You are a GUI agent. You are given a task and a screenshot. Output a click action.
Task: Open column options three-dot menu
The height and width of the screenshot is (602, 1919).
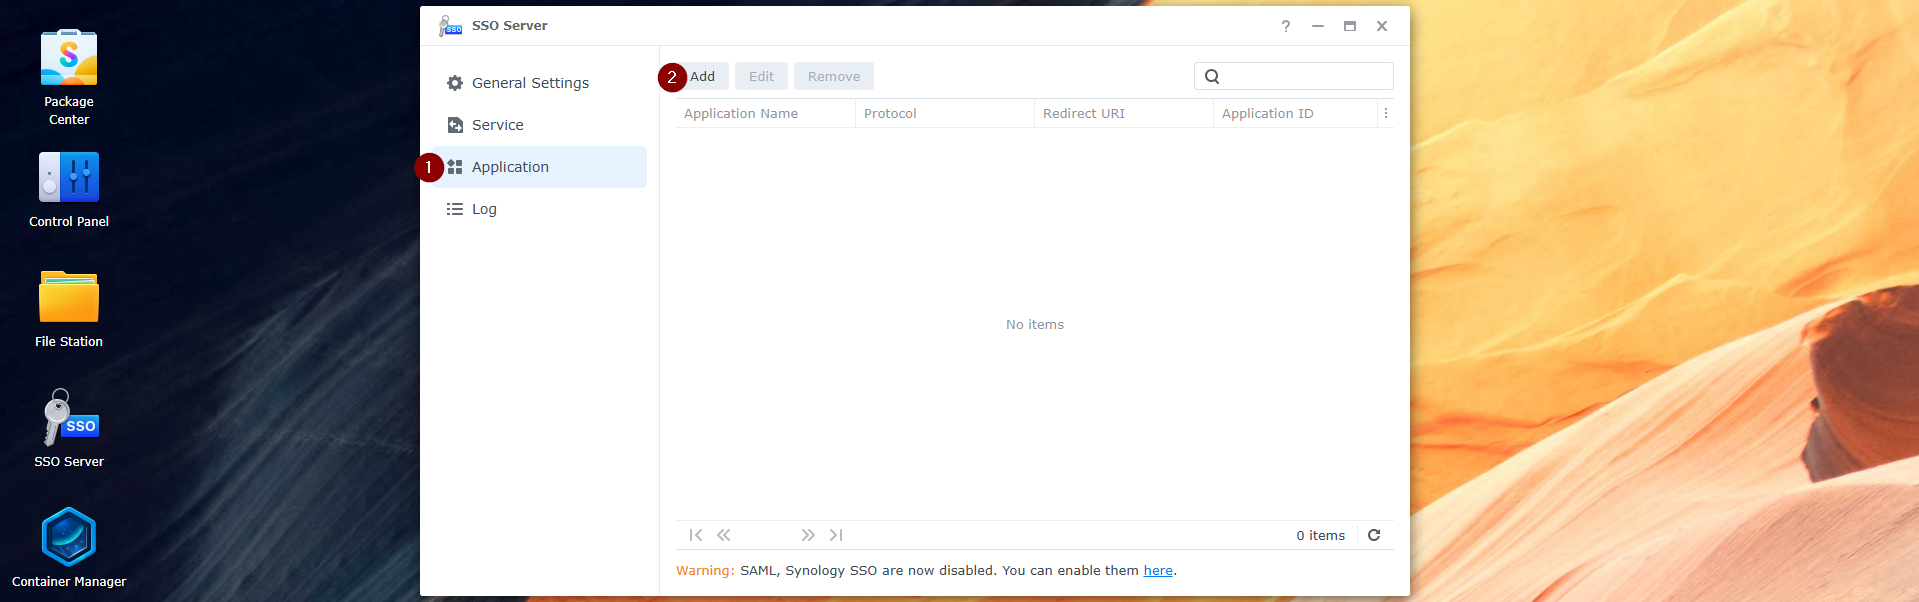pyautogui.click(x=1386, y=114)
